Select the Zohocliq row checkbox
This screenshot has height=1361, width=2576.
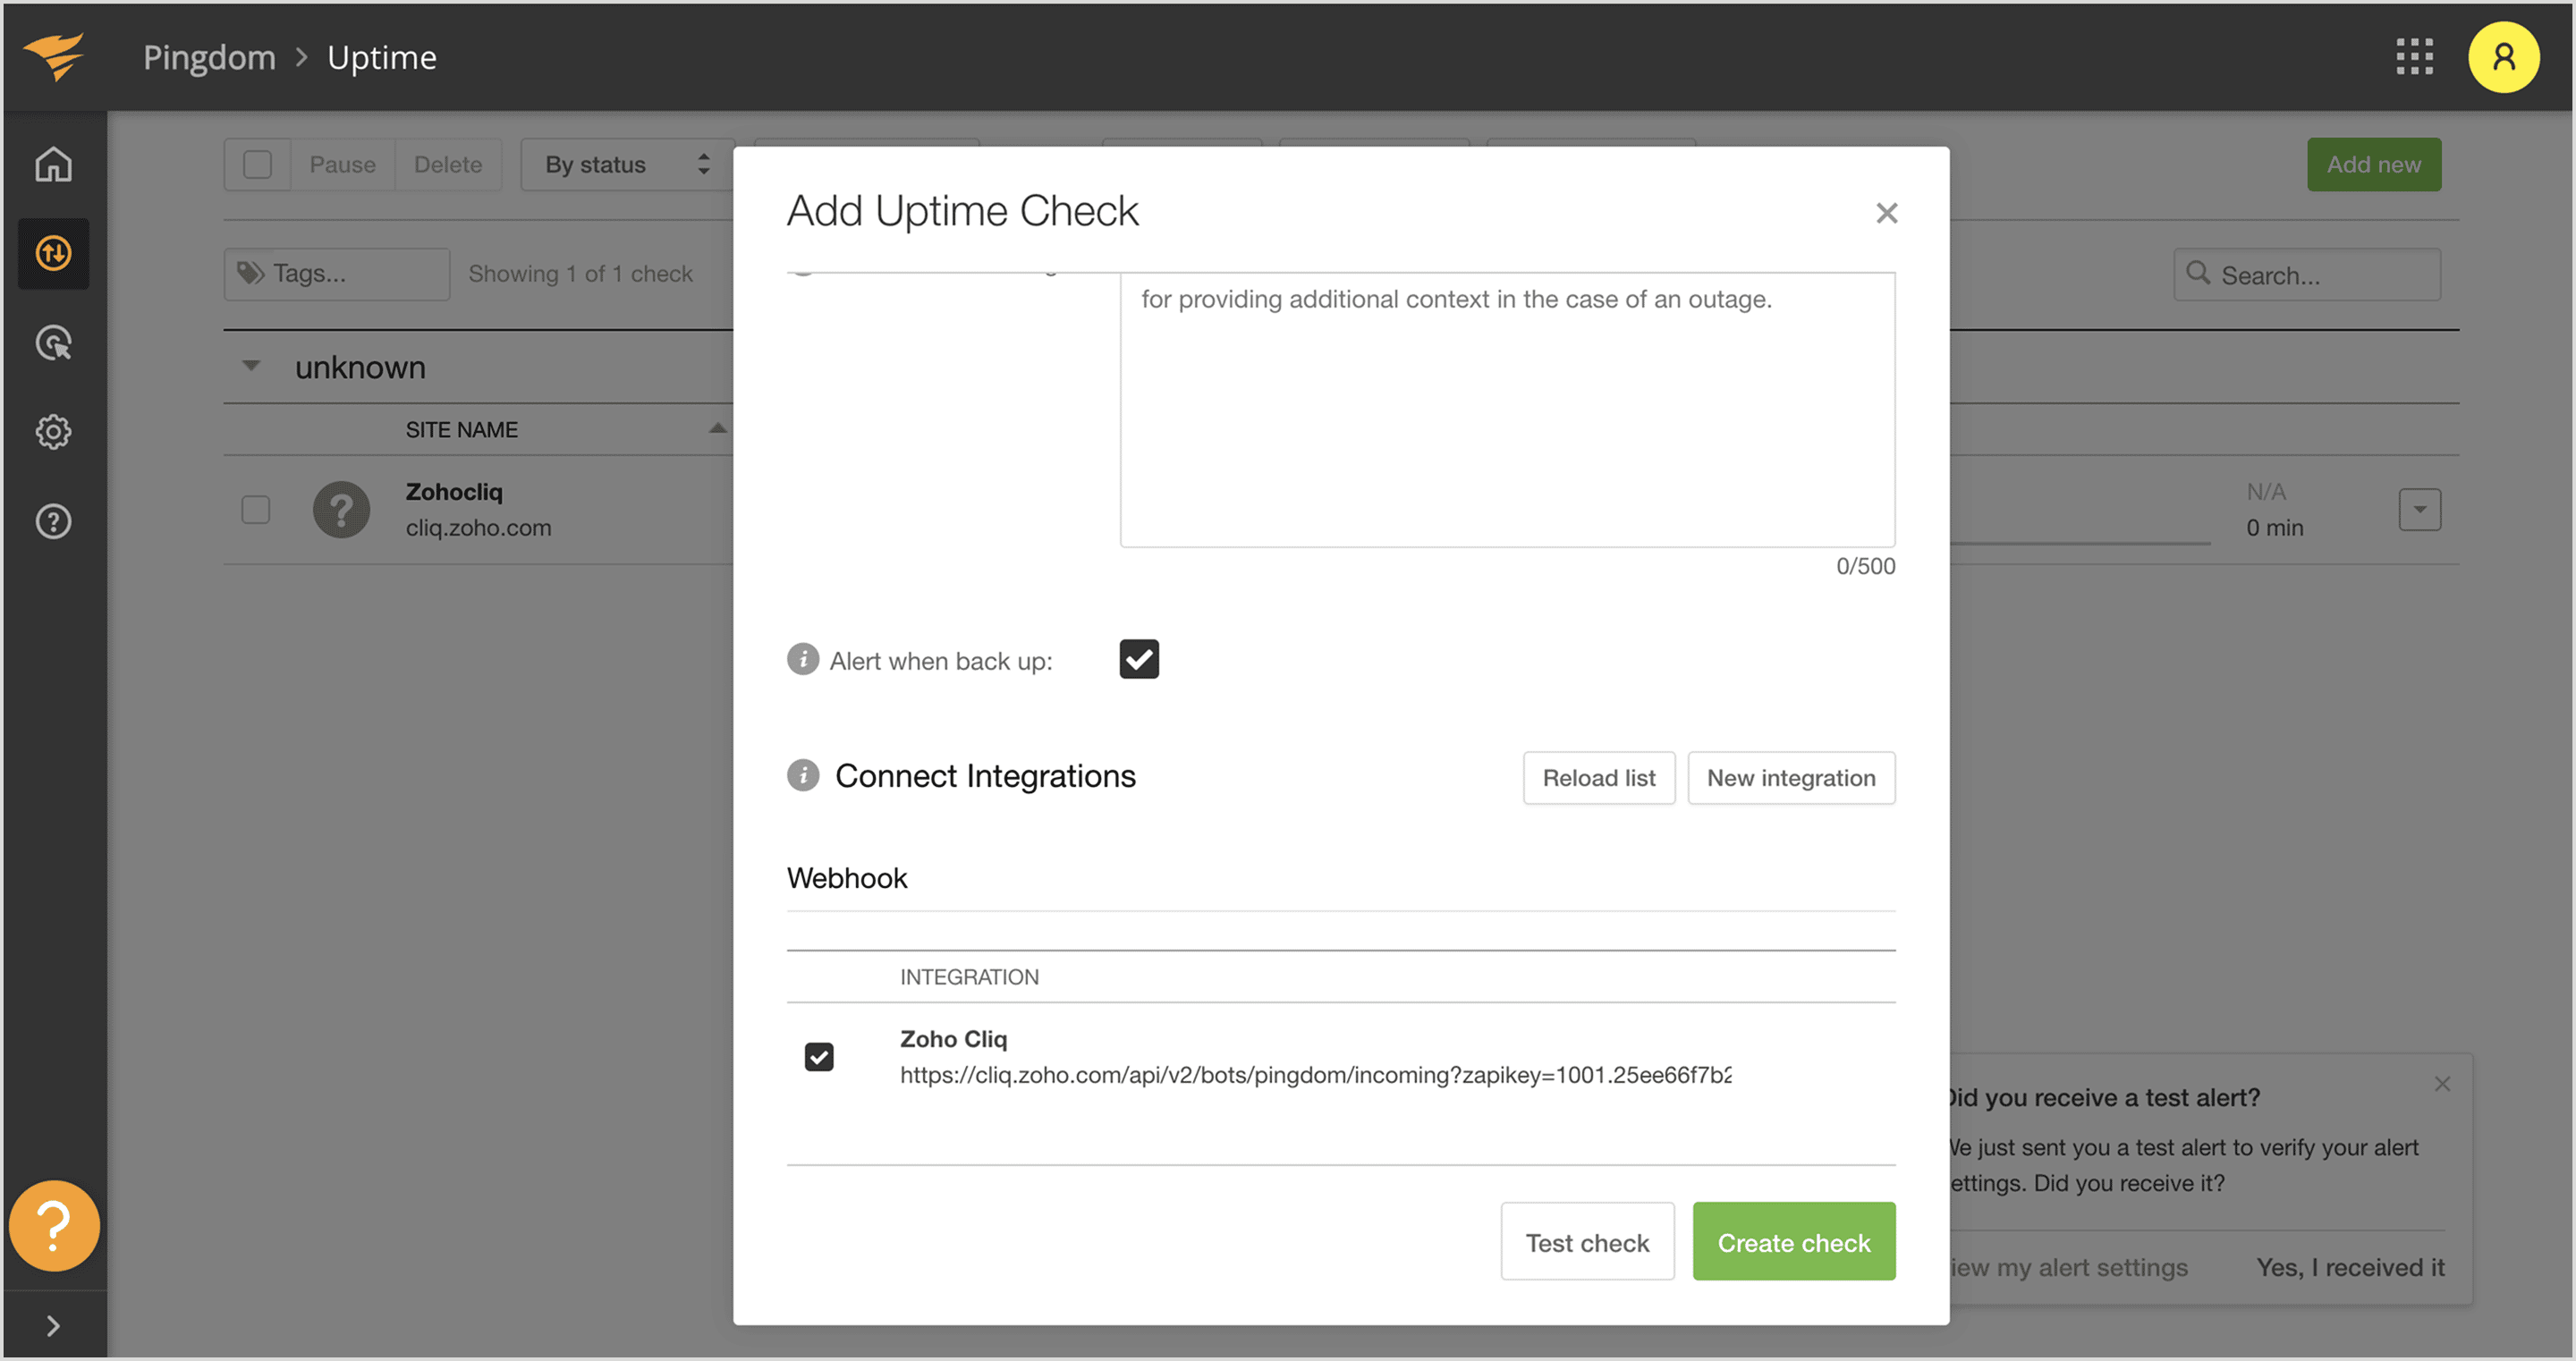[x=256, y=510]
